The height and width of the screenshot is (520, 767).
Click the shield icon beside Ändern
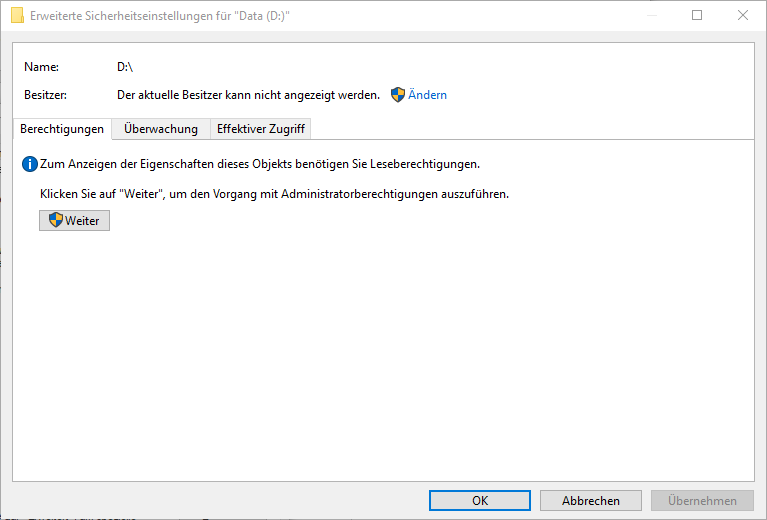(398, 95)
